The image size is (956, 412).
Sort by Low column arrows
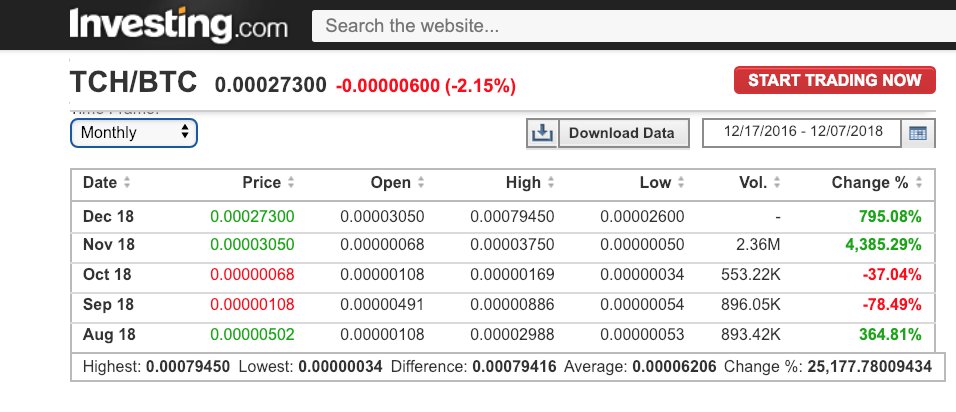(x=680, y=182)
